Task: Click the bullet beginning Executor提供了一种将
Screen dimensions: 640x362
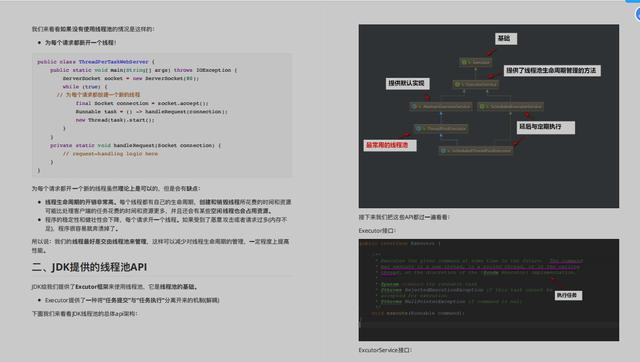Action: click(132, 300)
